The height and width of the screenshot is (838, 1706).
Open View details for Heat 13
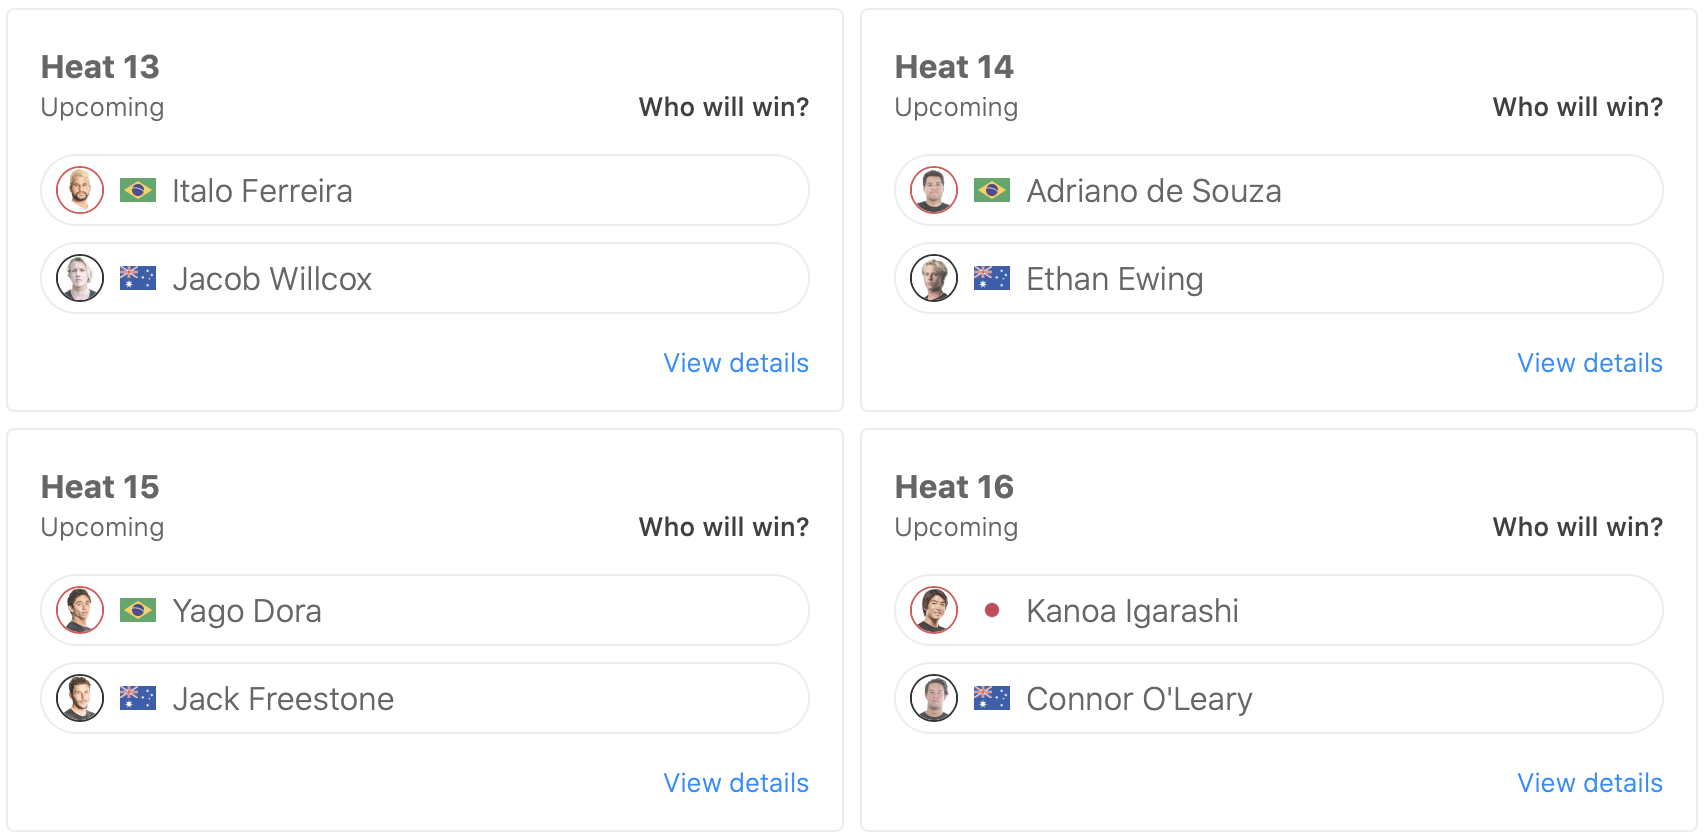[736, 363]
